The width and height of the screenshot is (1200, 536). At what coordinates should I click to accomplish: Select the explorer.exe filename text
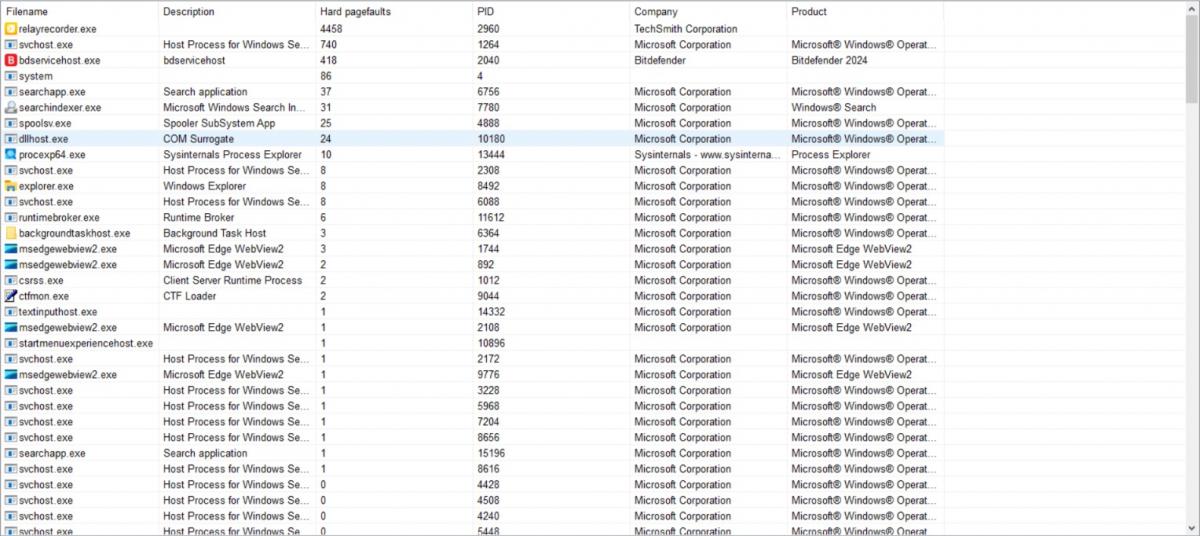(x=46, y=186)
